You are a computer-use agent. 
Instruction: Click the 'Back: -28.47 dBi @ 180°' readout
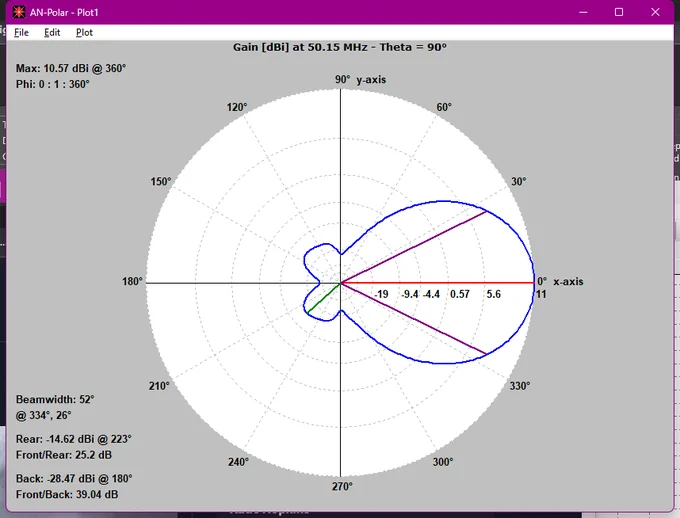coord(74,479)
